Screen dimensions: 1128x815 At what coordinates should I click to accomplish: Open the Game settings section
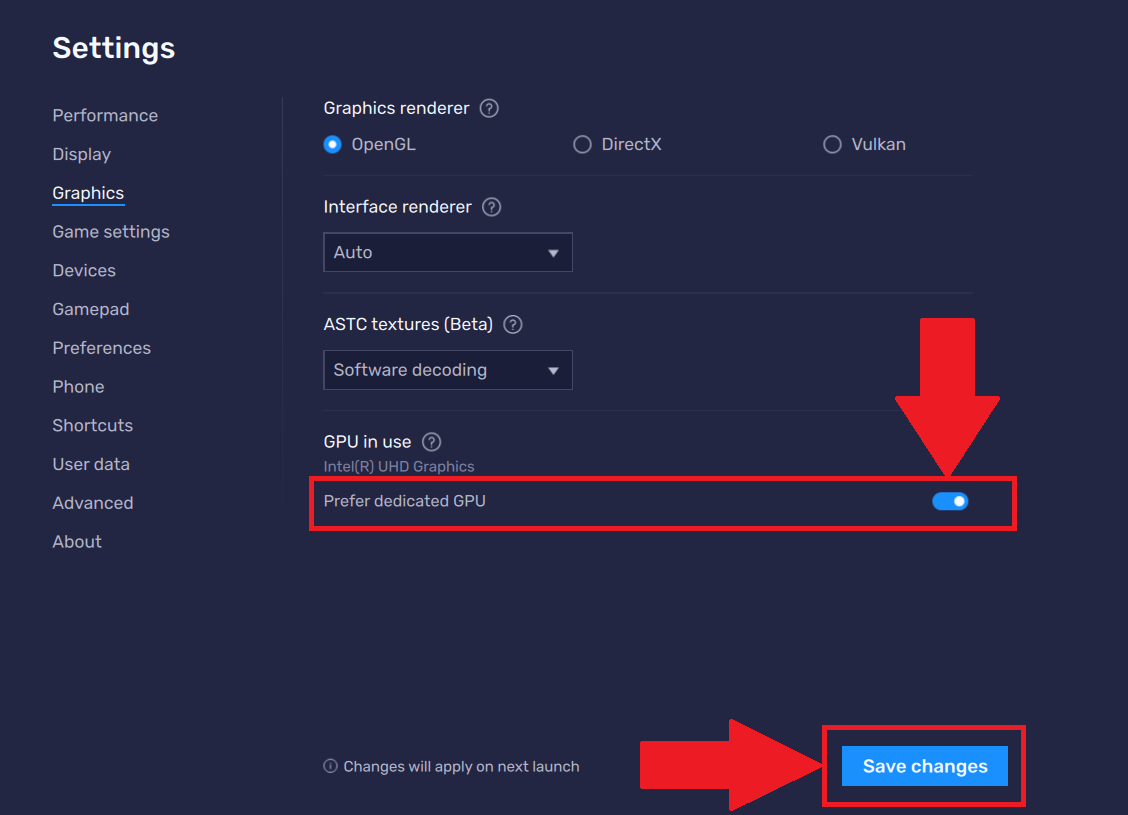[x=110, y=231]
